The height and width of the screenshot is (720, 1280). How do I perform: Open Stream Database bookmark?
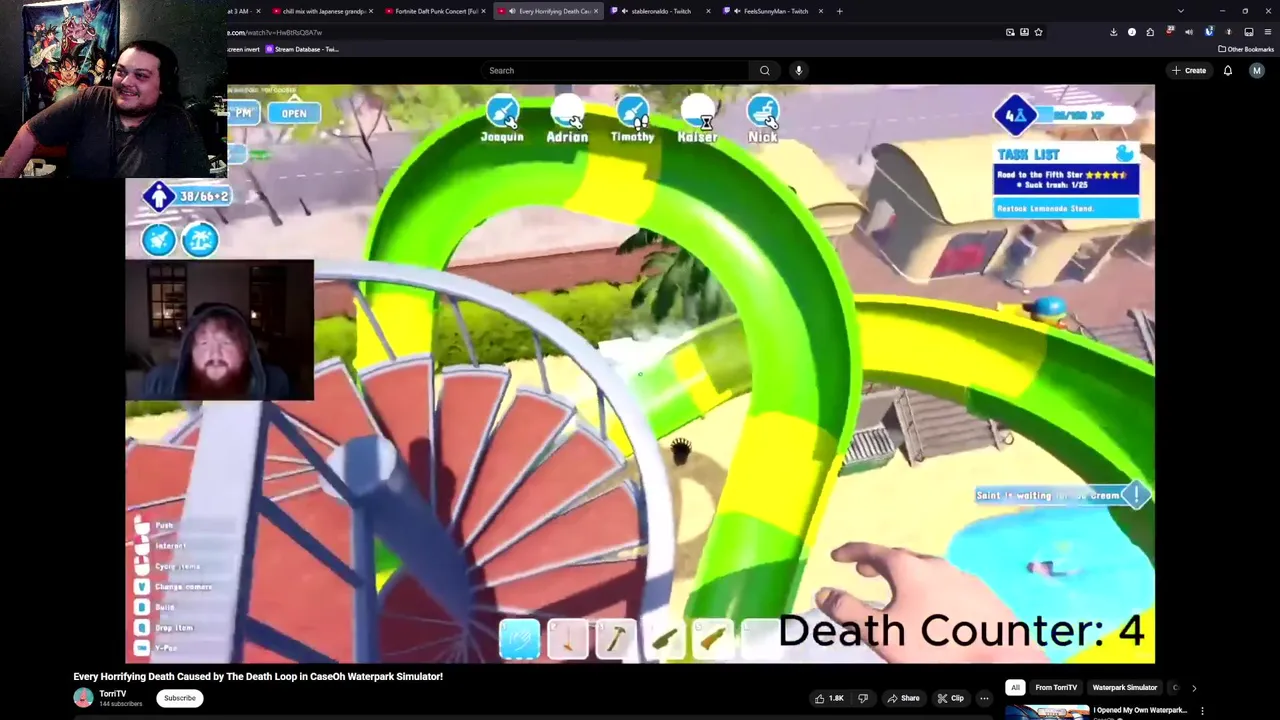click(x=301, y=49)
